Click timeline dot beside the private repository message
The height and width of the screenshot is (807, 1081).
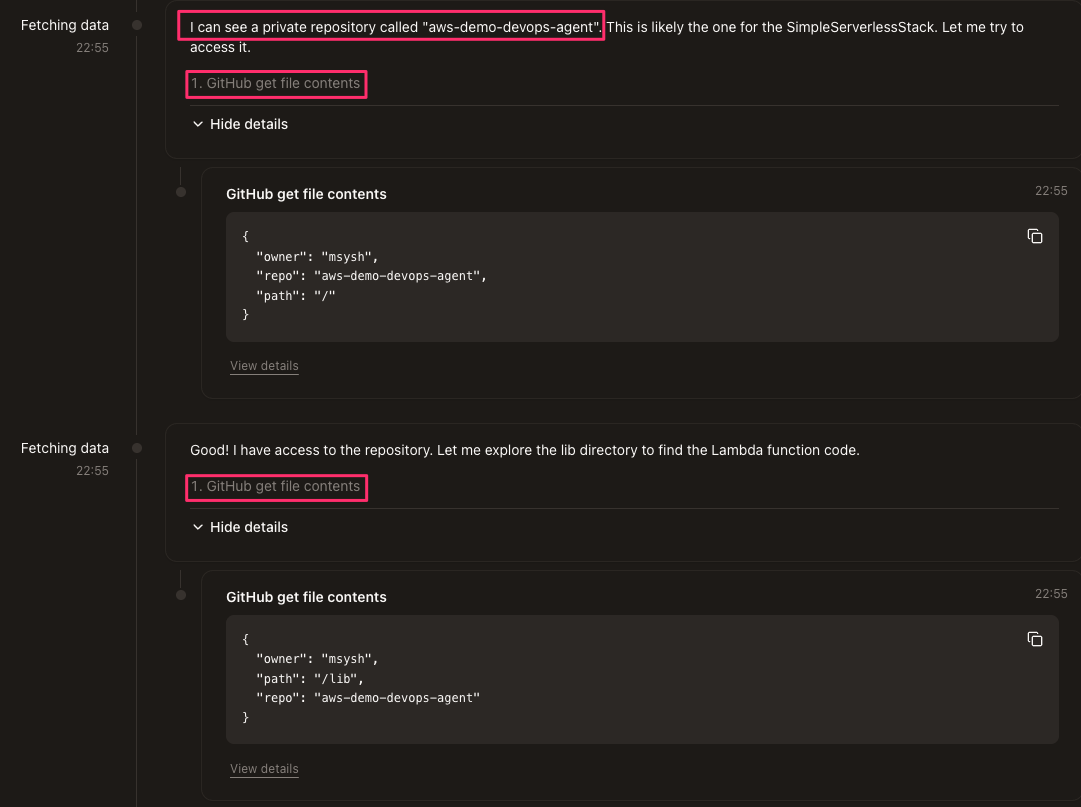coord(137,25)
